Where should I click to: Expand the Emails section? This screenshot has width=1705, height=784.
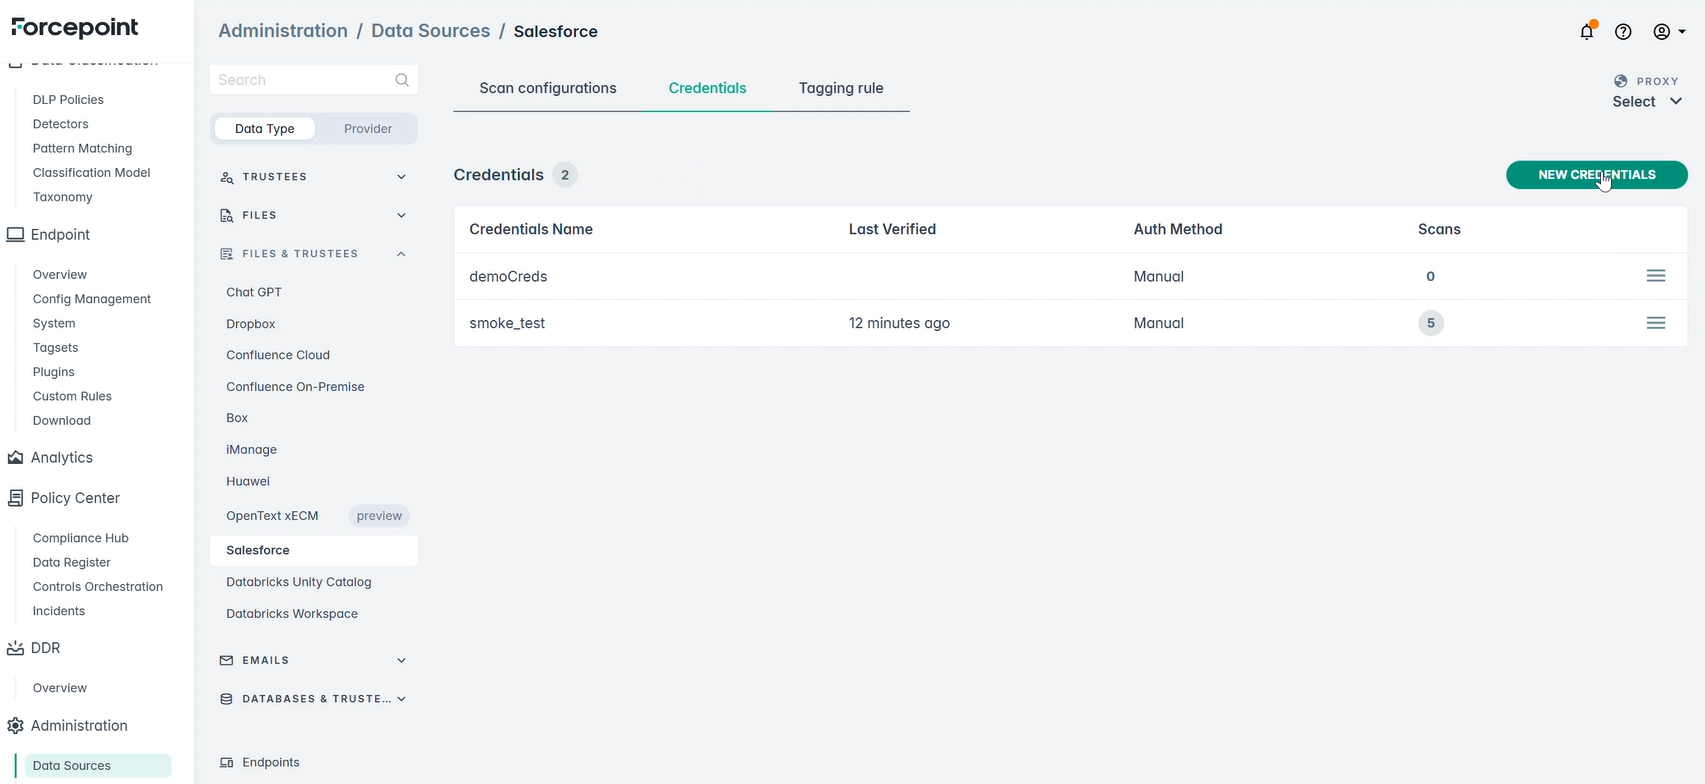tap(401, 661)
